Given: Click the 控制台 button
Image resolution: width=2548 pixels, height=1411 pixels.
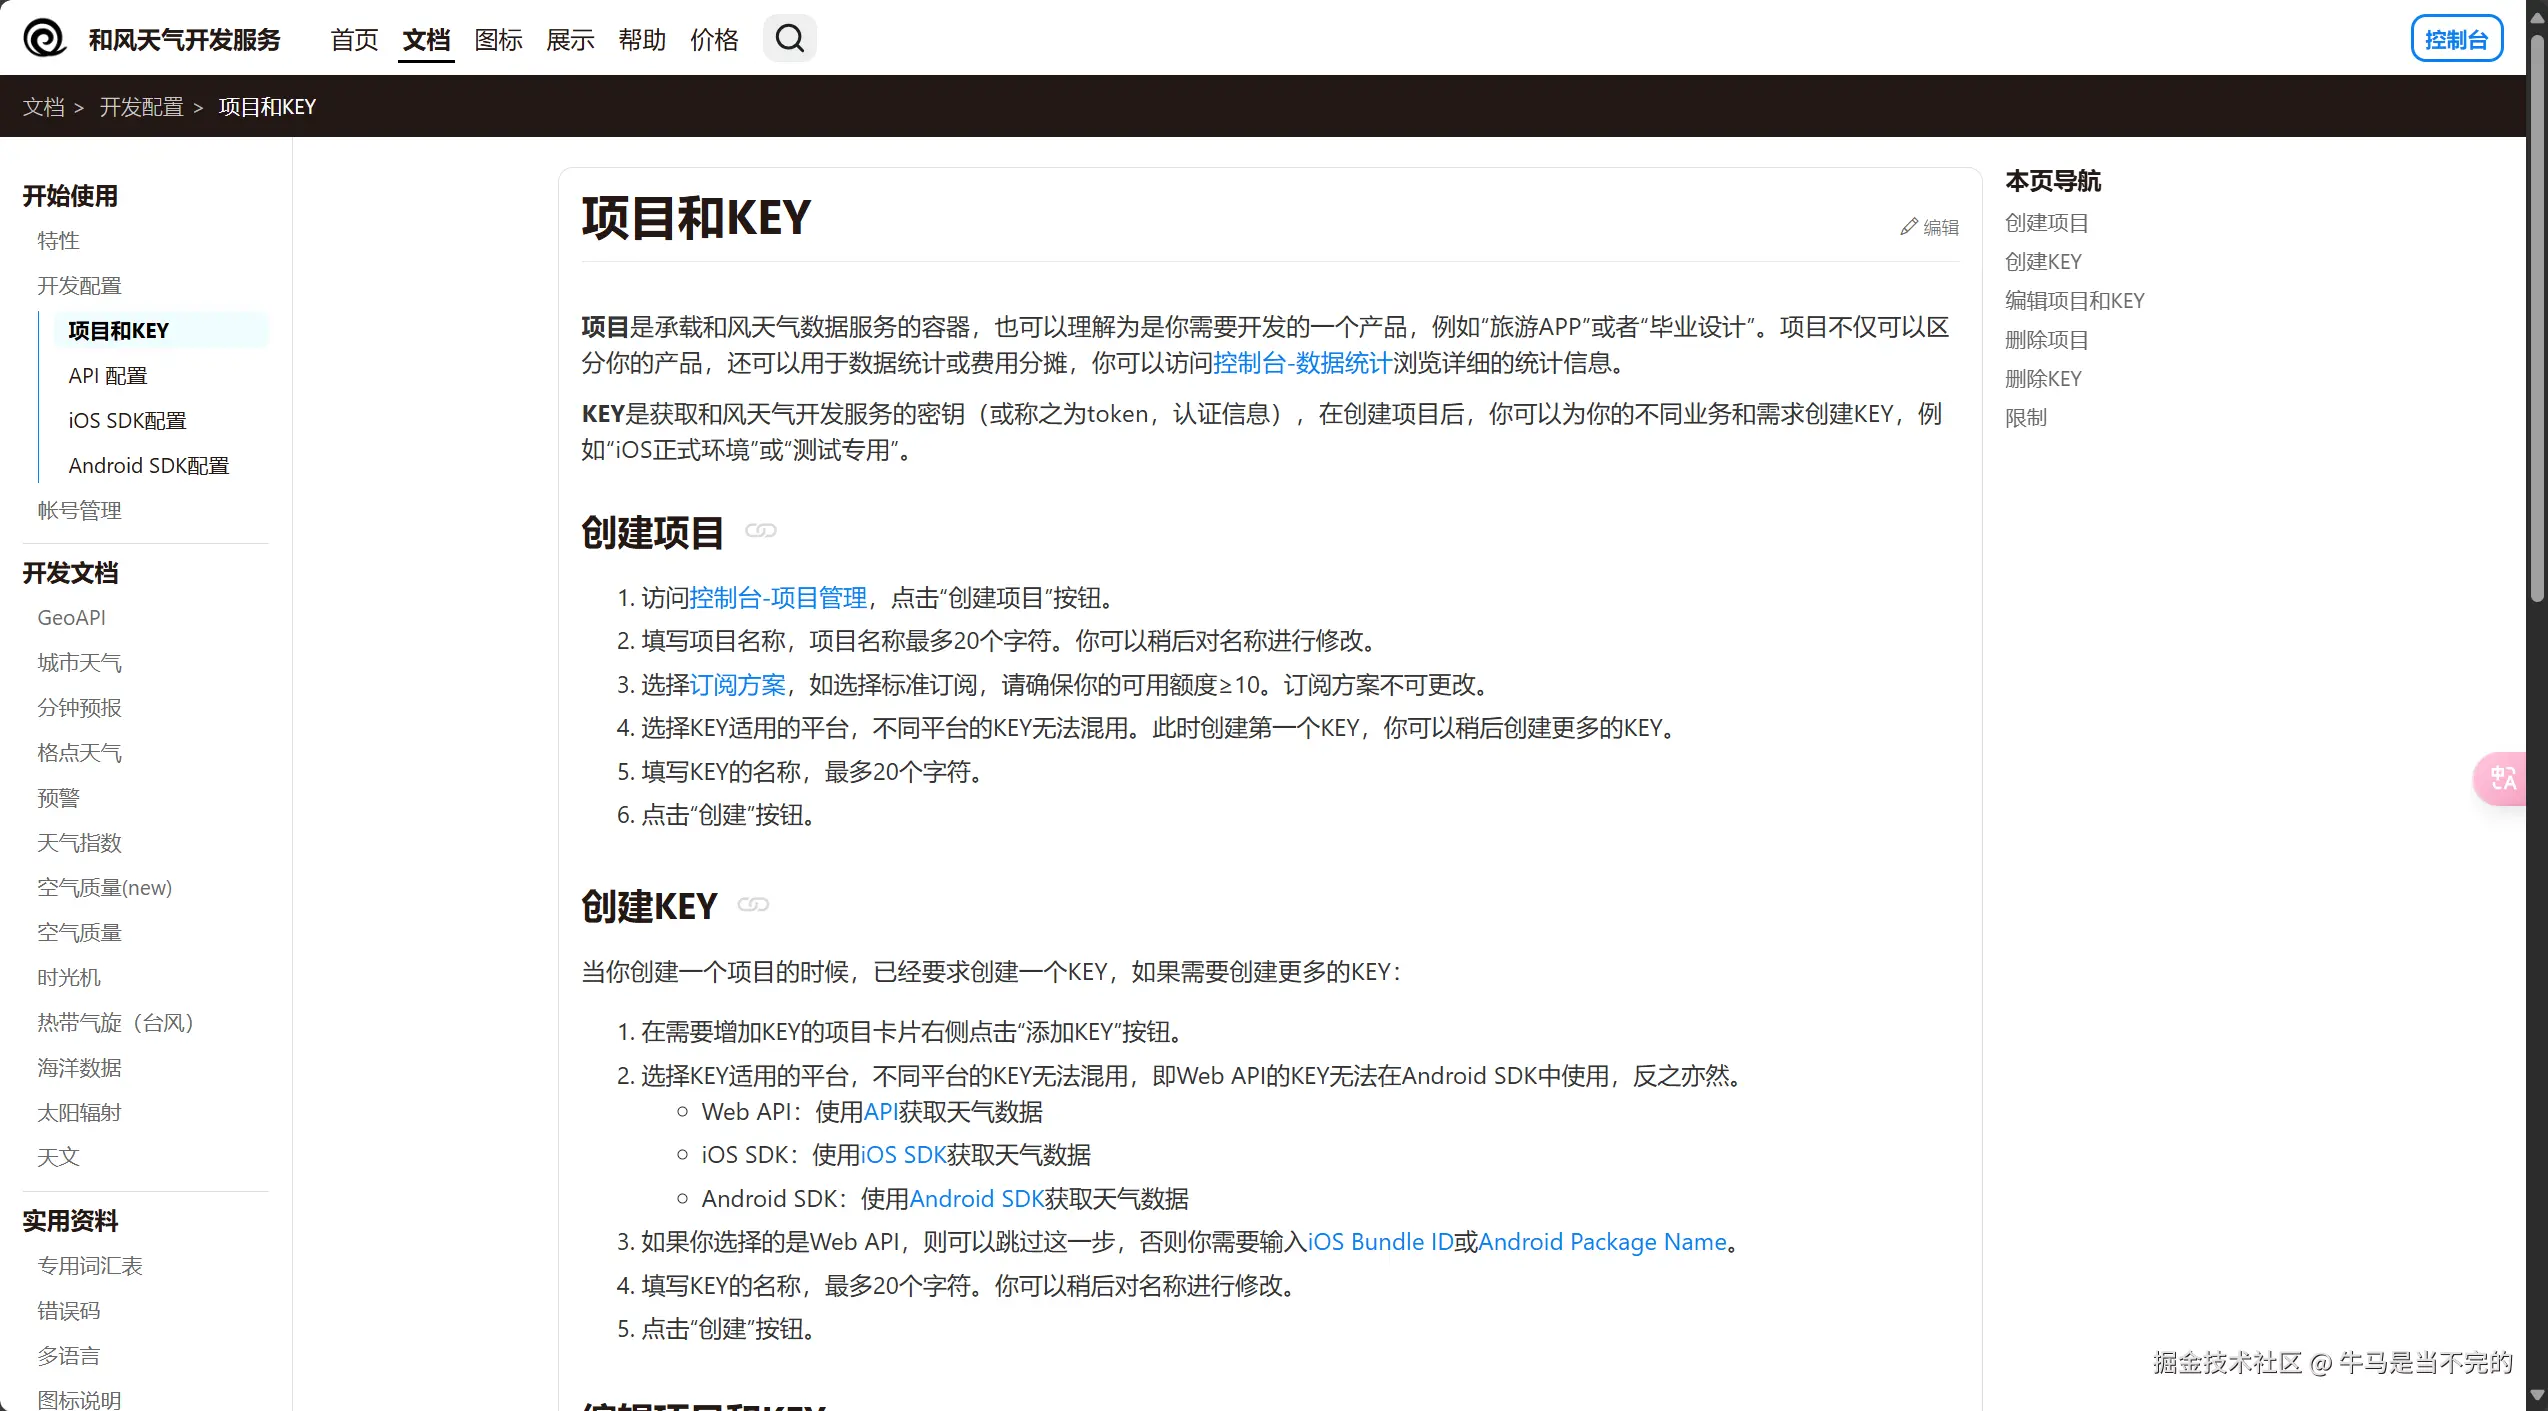Looking at the screenshot, I should click(x=2456, y=39).
